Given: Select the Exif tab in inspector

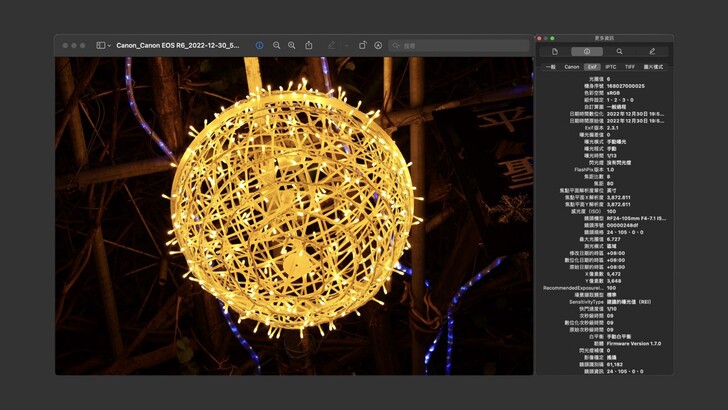Looking at the screenshot, I should [592, 67].
